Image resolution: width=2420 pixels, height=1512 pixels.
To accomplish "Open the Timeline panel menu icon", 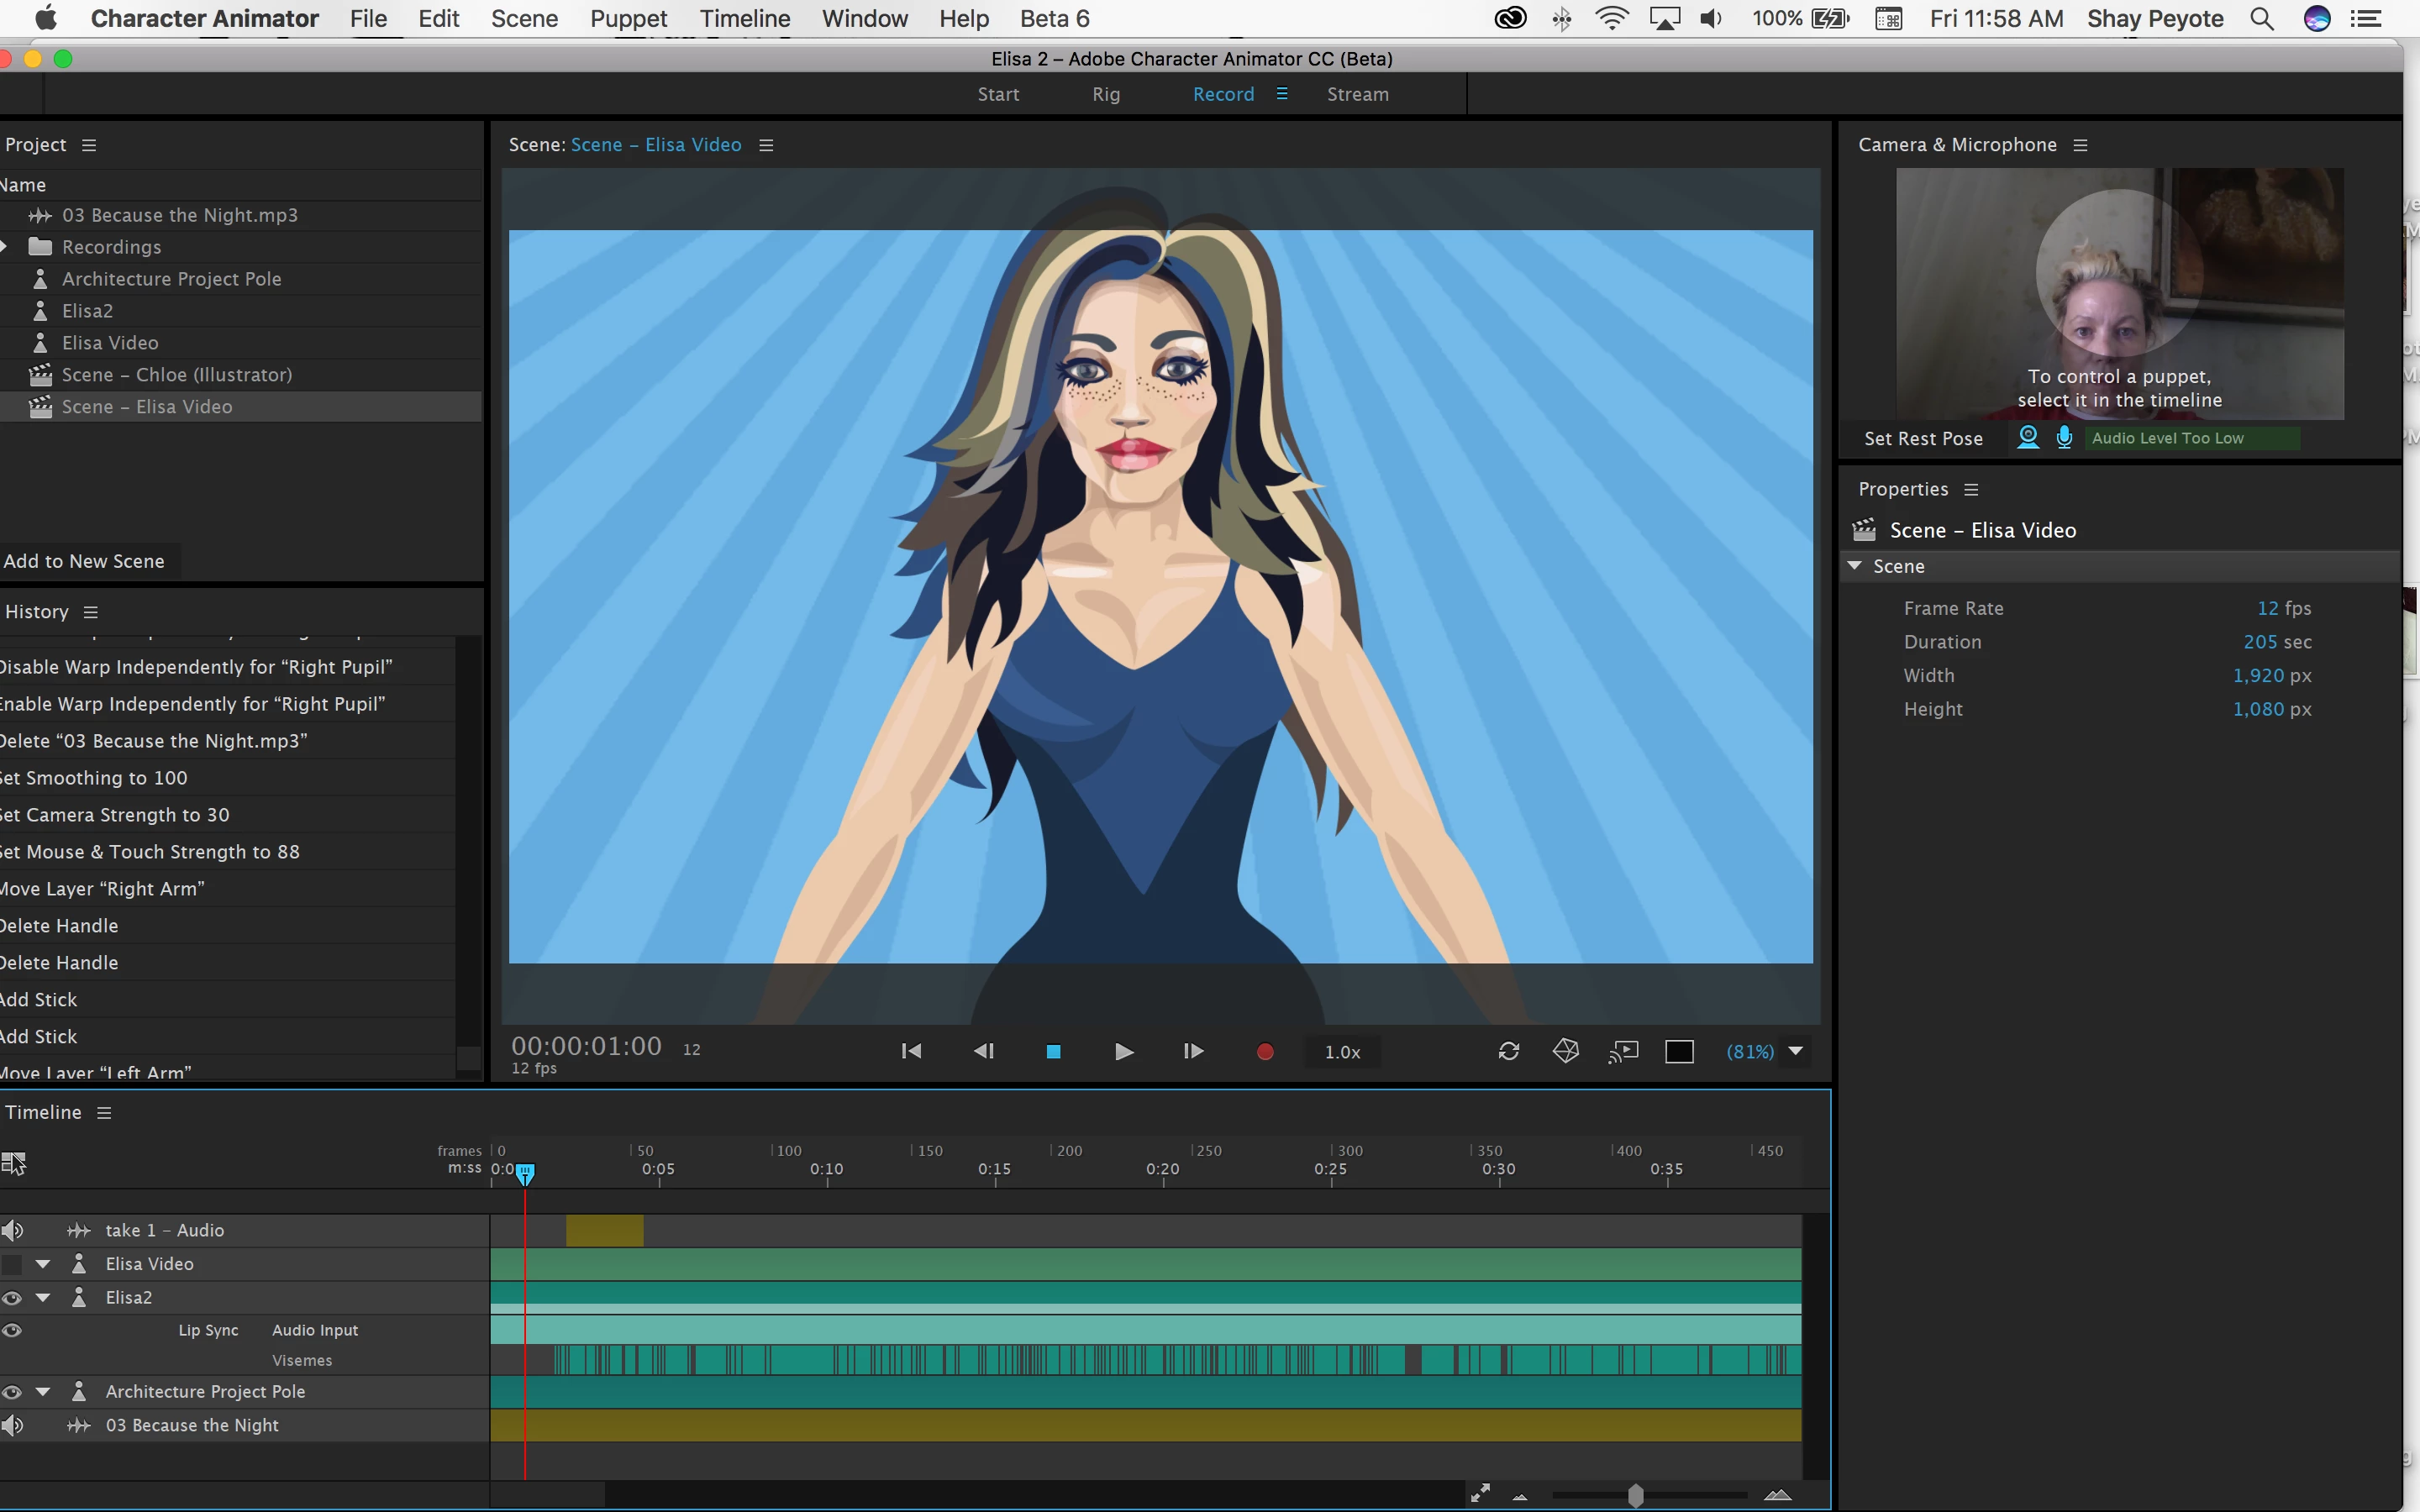I will tap(104, 1113).
